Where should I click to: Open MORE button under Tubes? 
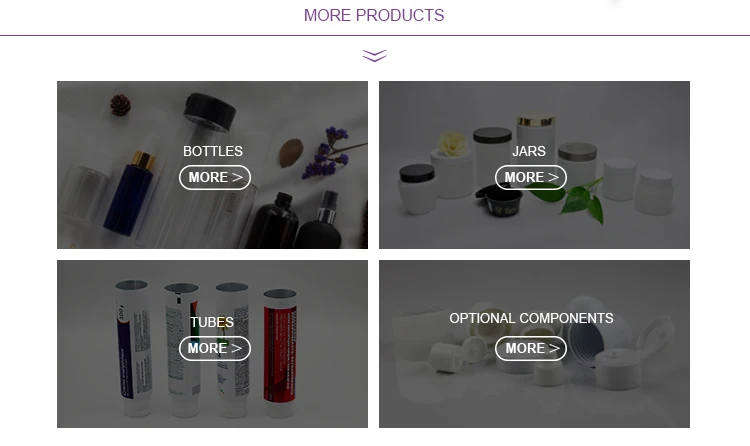(215, 348)
